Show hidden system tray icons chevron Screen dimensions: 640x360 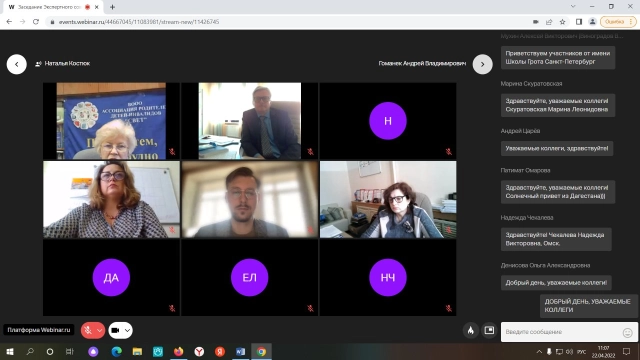[x=539, y=351]
